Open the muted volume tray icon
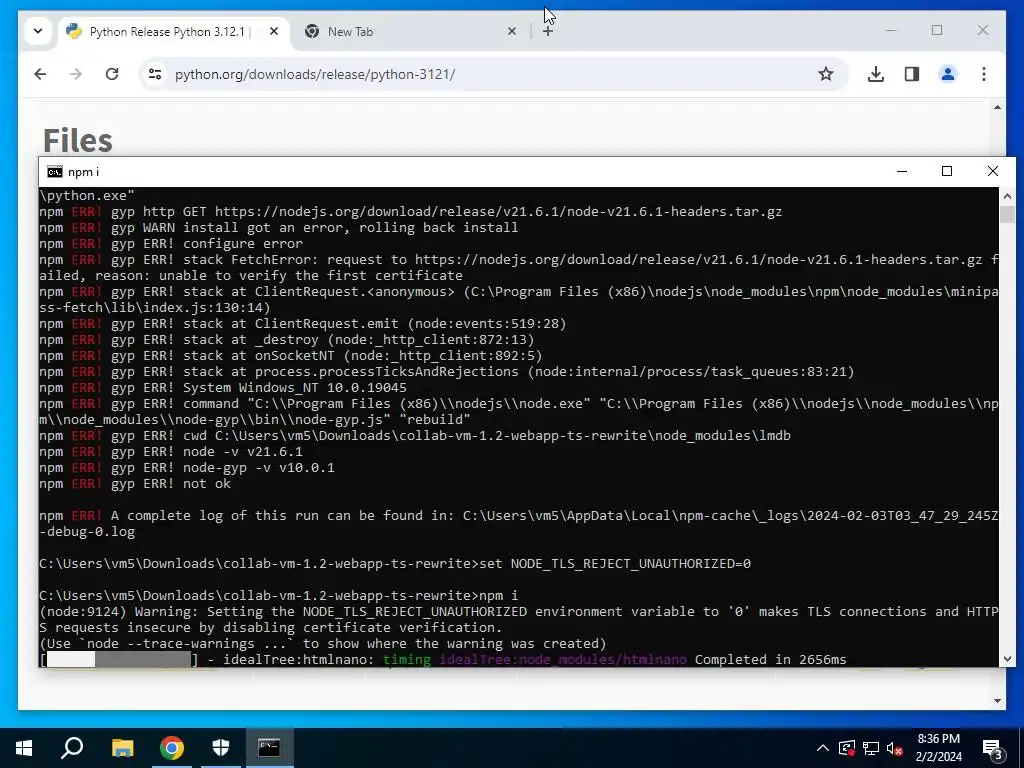The image size is (1024, 768). [x=895, y=749]
